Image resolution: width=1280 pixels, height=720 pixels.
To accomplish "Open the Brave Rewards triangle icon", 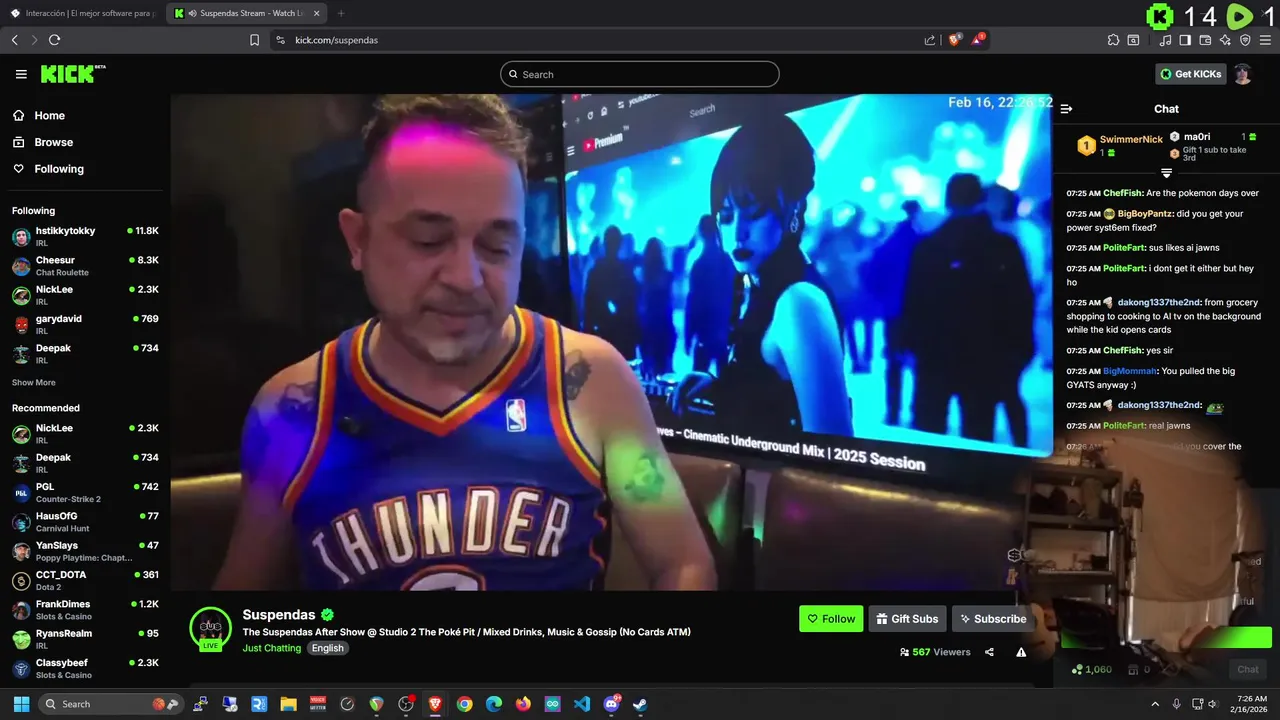I will 978,40.
